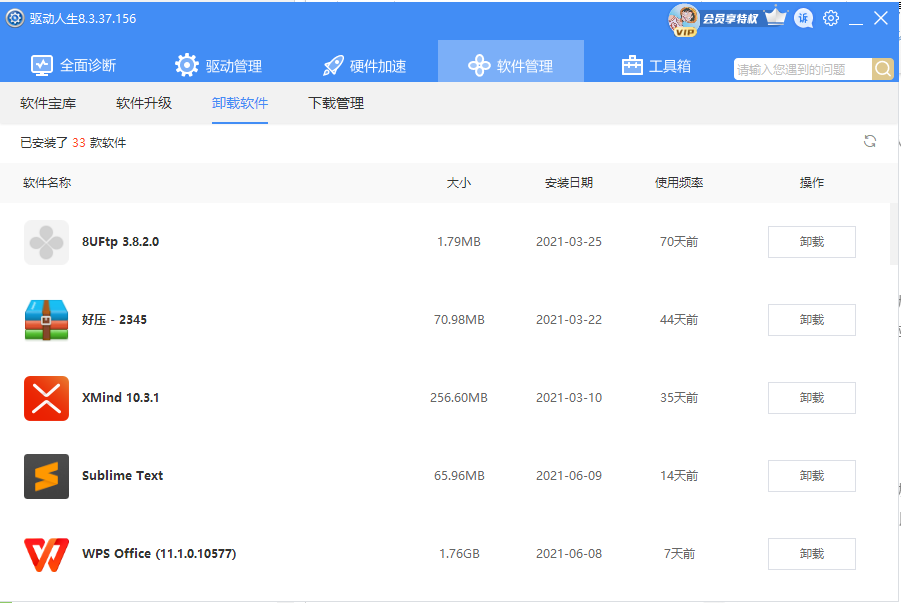Select the XMind 10.3.1 name
901x603 pixels.
click(121, 398)
